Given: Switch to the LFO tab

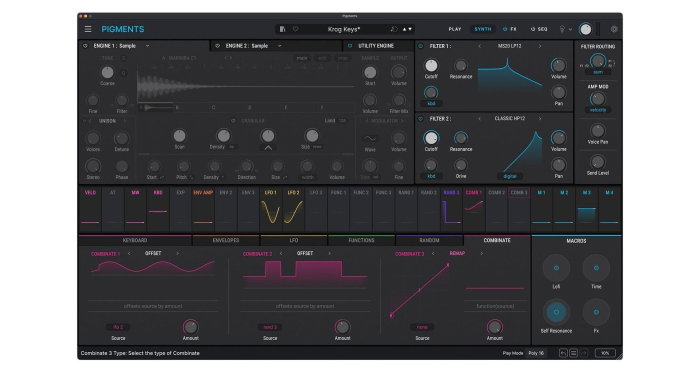Looking at the screenshot, I should click(293, 240).
